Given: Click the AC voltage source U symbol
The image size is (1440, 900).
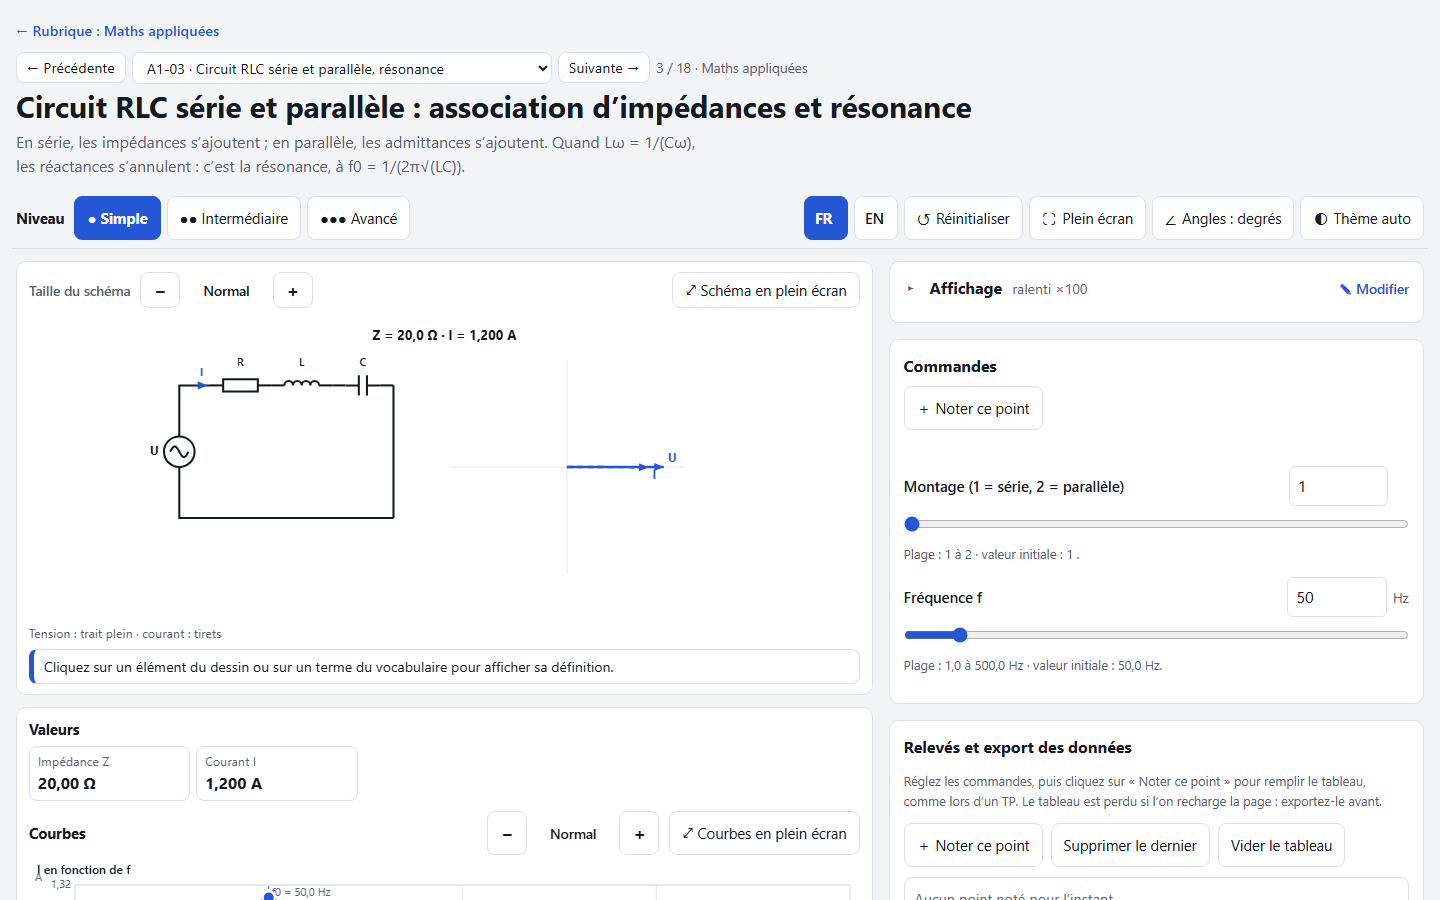Looking at the screenshot, I should (x=179, y=452).
